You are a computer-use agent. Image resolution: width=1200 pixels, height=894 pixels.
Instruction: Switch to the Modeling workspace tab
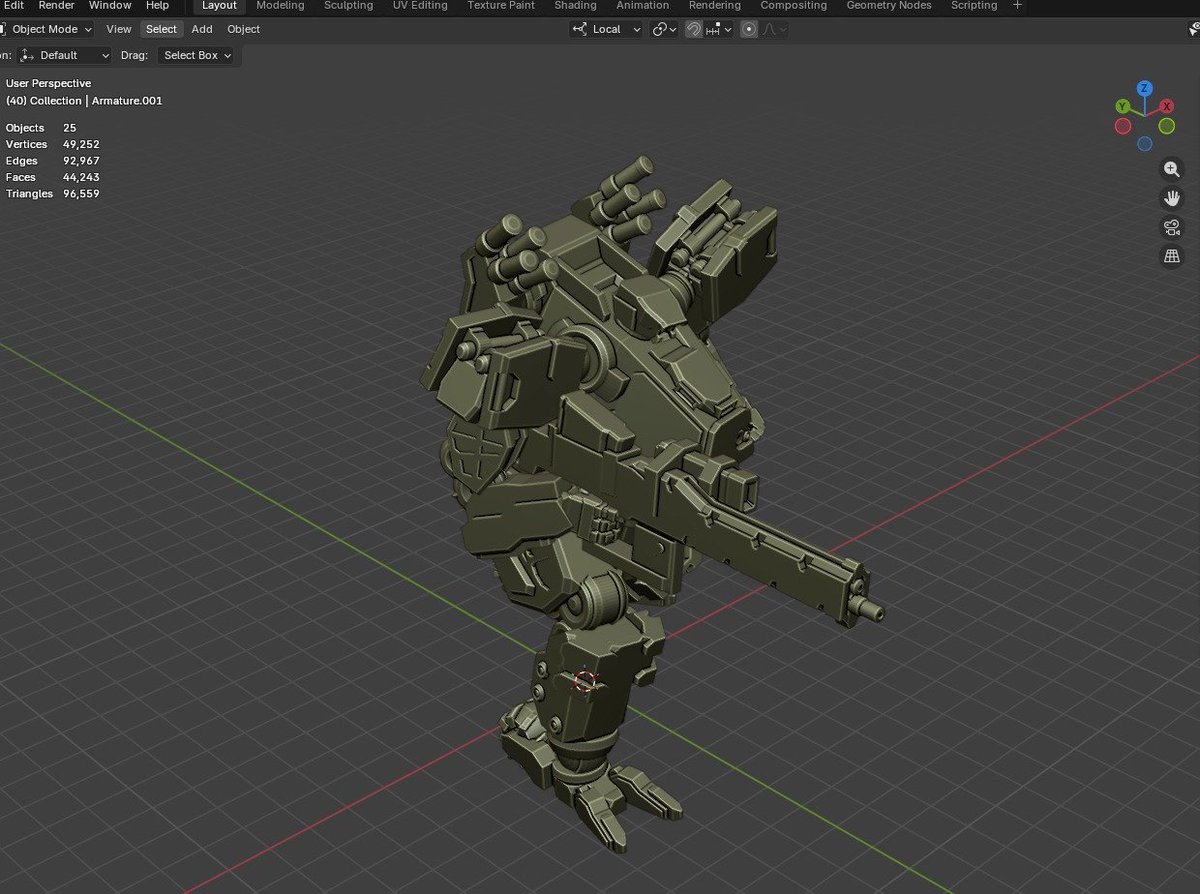pyautogui.click(x=280, y=6)
